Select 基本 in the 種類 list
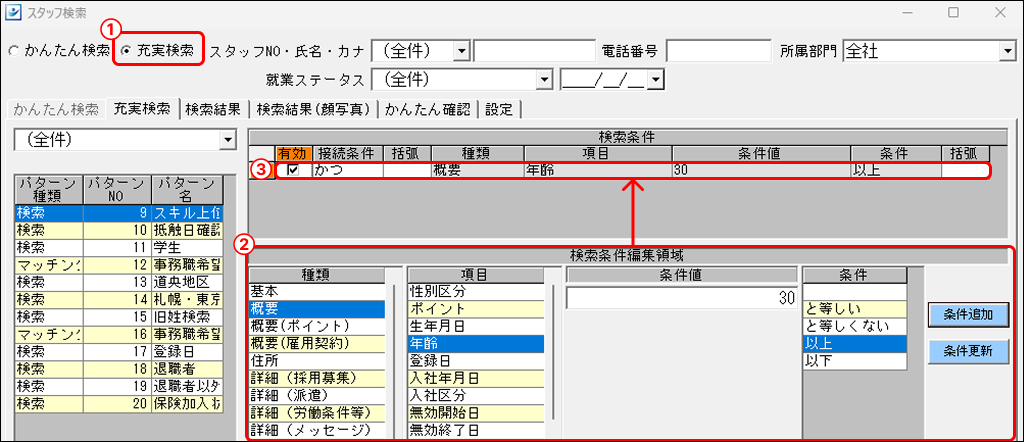 (317, 291)
